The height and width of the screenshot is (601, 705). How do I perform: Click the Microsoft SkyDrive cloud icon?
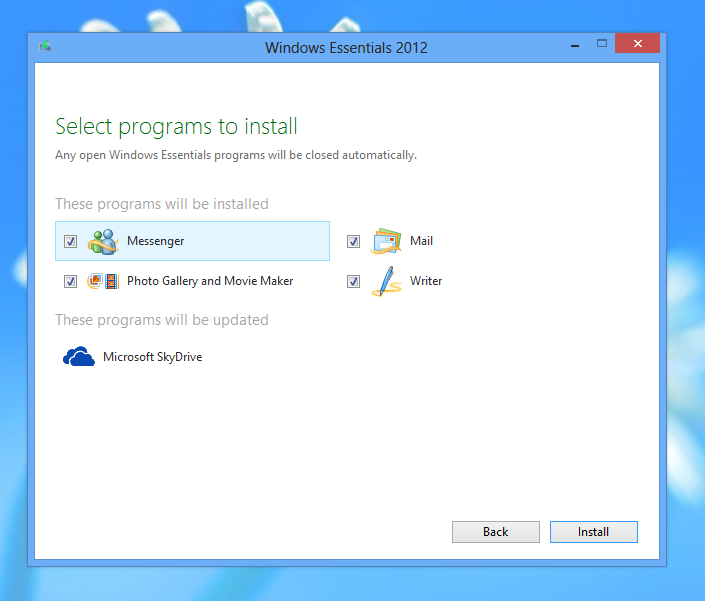[x=79, y=356]
